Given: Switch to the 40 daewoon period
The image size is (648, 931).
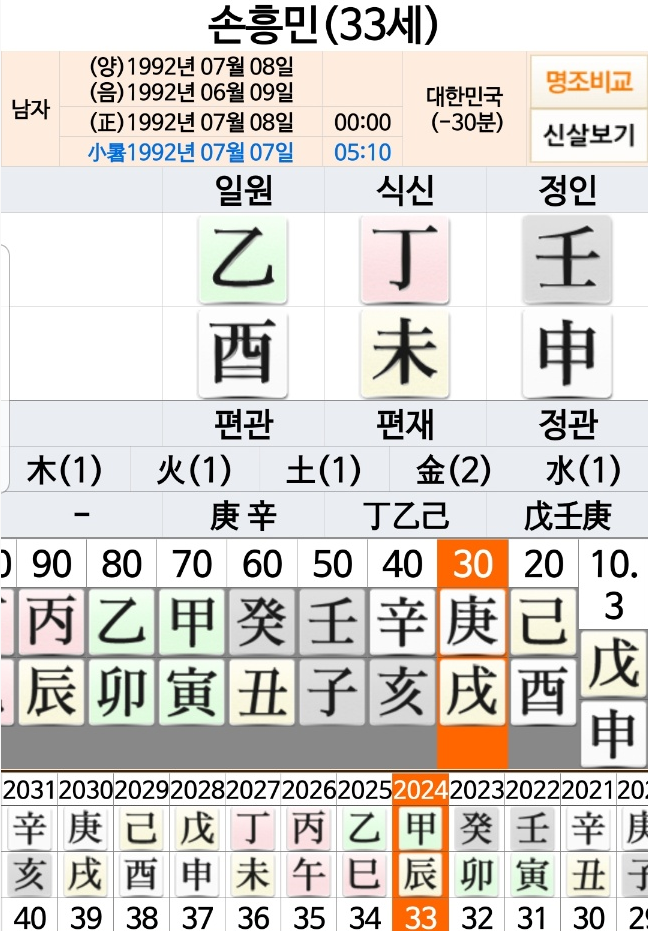Looking at the screenshot, I should (x=403, y=563).
